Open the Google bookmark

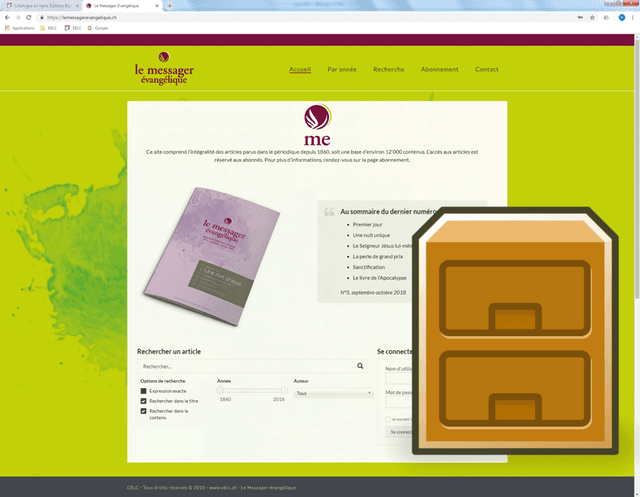[x=98, y=28]
